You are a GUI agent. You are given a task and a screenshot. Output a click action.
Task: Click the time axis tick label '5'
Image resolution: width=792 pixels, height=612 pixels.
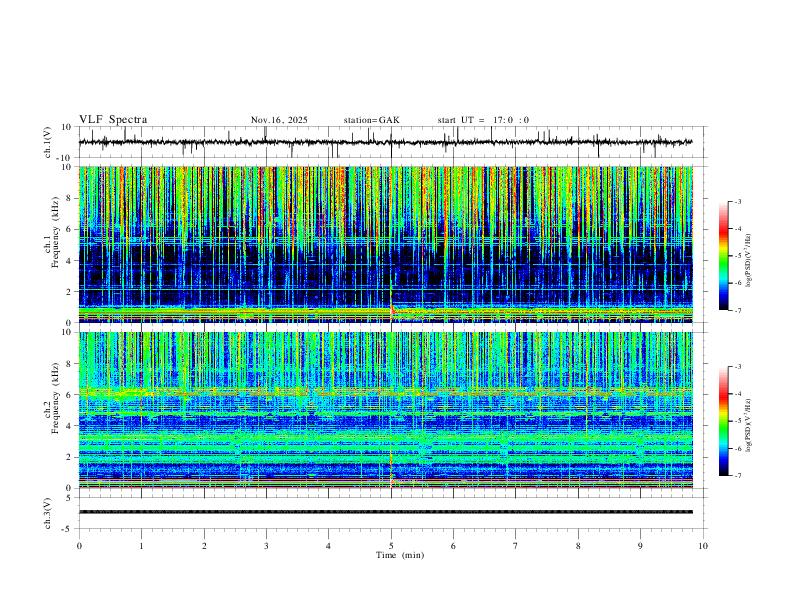[x=391, y=546]
